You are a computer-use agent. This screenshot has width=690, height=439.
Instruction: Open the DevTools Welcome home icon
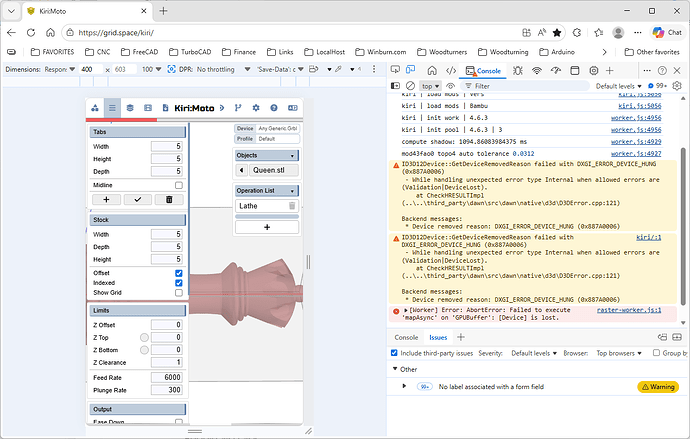432,70
